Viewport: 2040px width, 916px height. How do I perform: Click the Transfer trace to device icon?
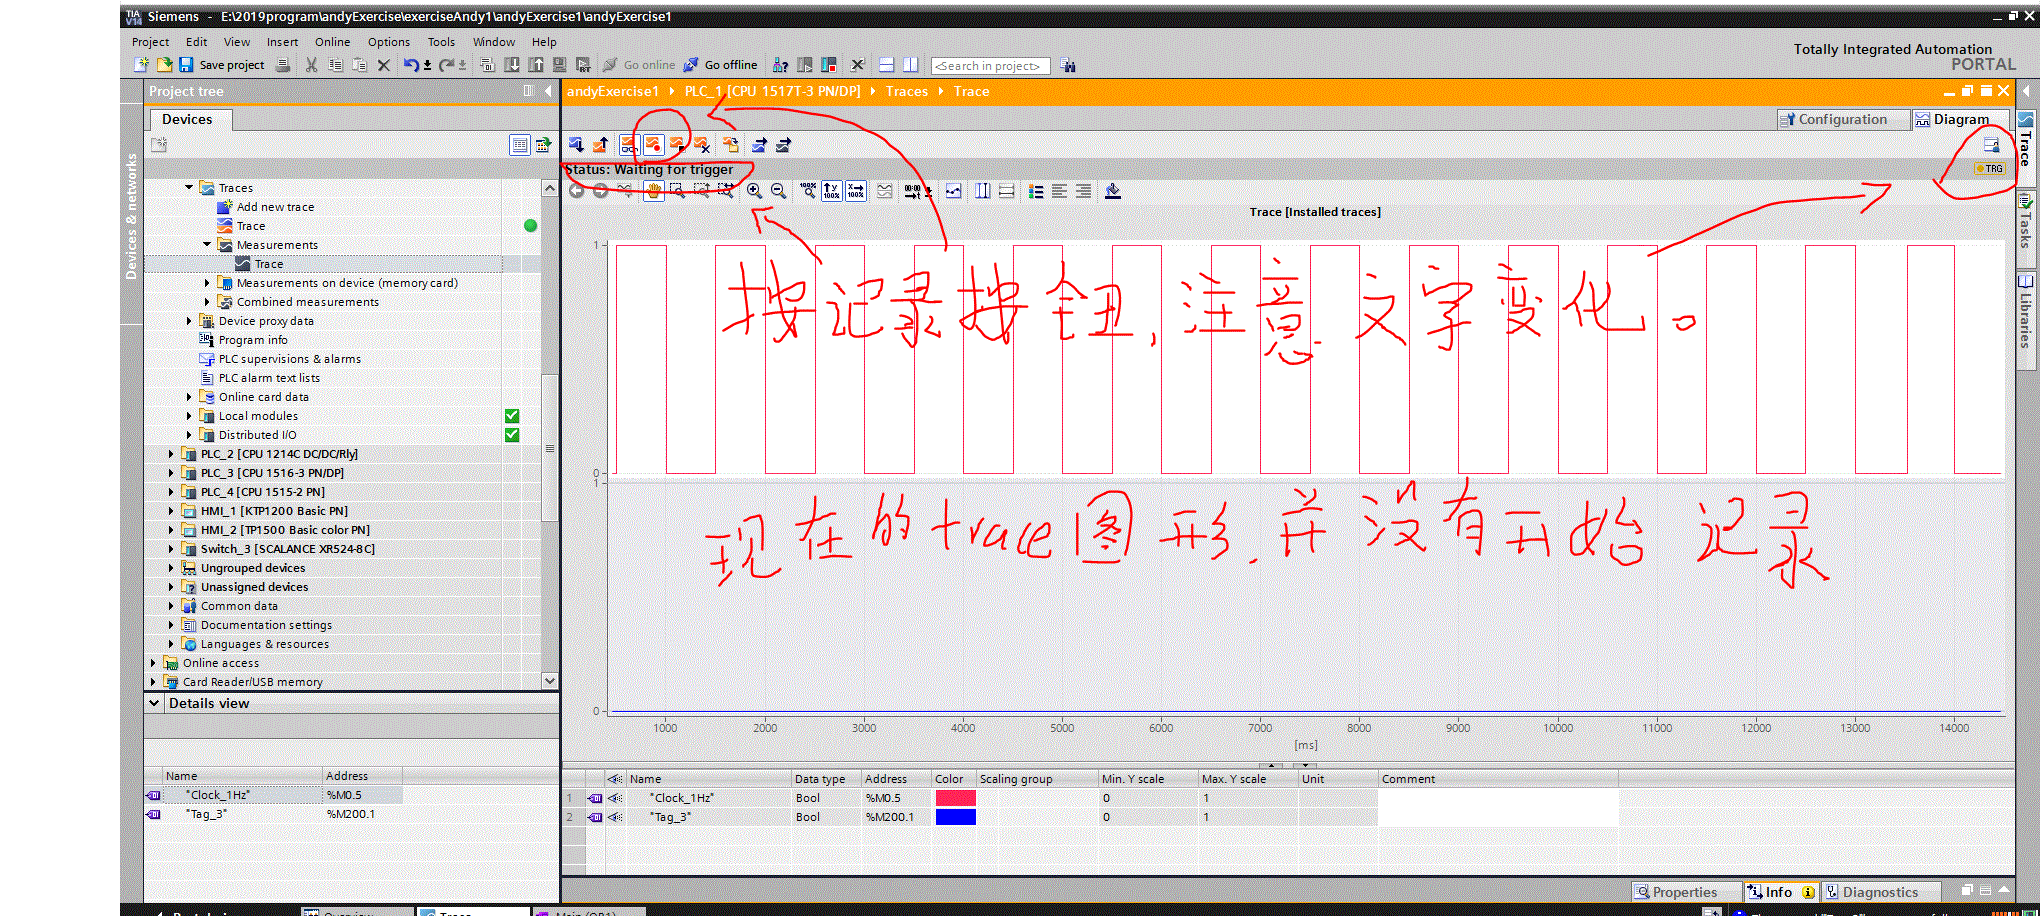577,145
